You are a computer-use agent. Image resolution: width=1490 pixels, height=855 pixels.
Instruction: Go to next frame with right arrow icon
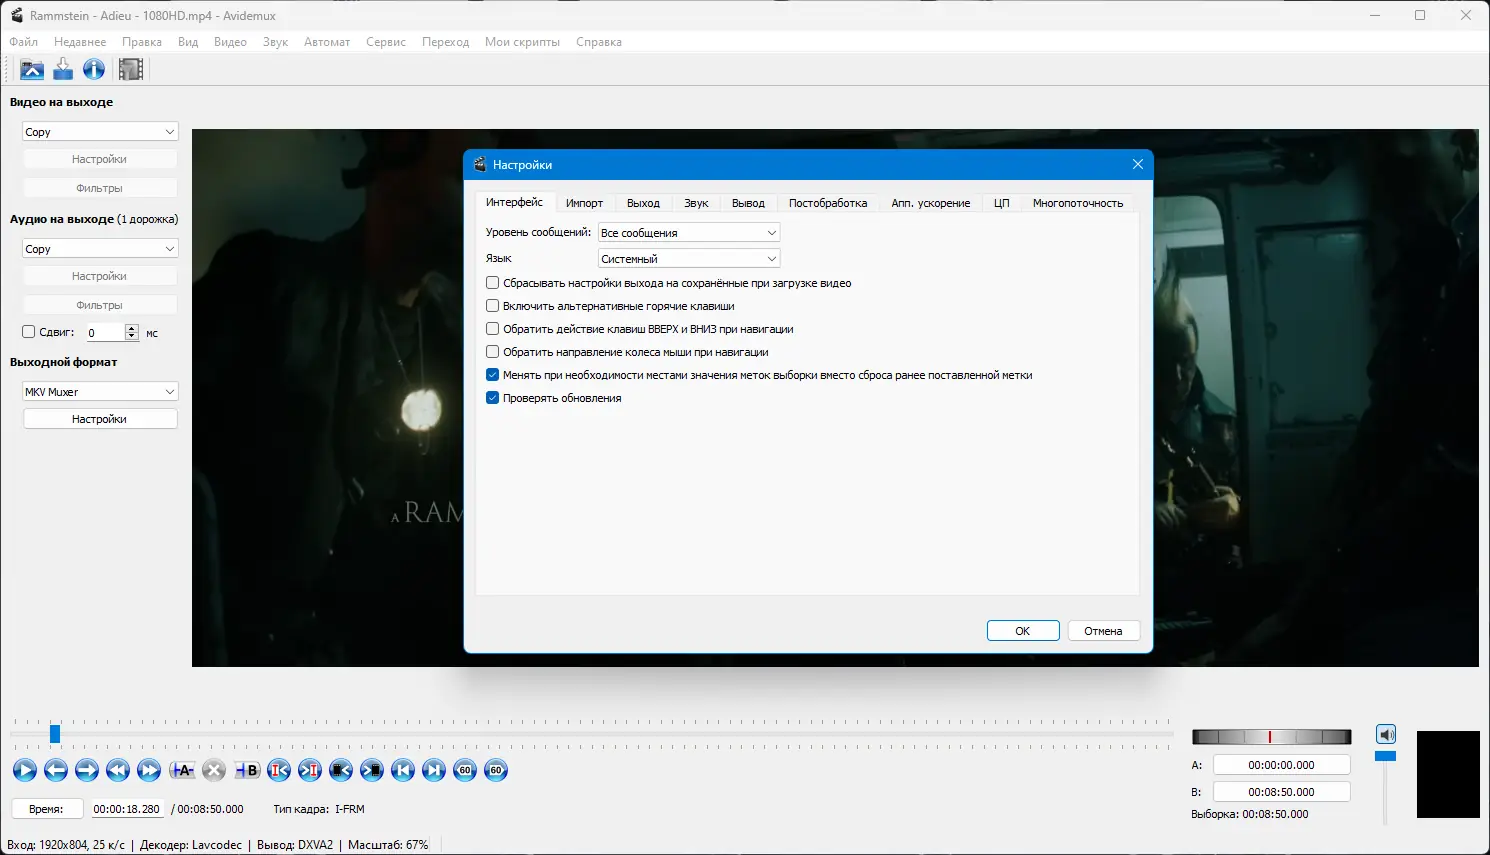click(87, 770)
